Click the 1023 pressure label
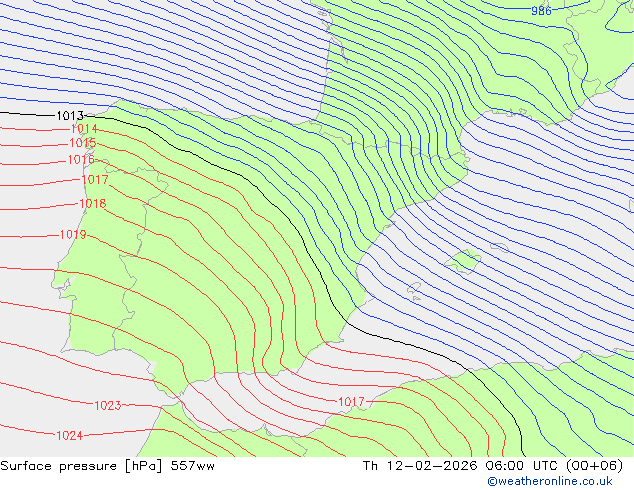Viewport: 634px width, 490px height. point(108,406)
